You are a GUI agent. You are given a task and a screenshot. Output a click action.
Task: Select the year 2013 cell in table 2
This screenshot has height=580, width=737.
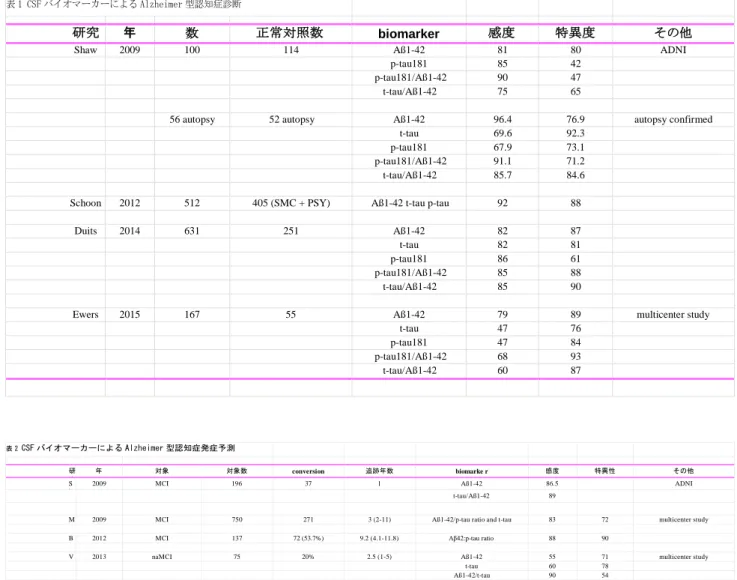coord(99,556)
